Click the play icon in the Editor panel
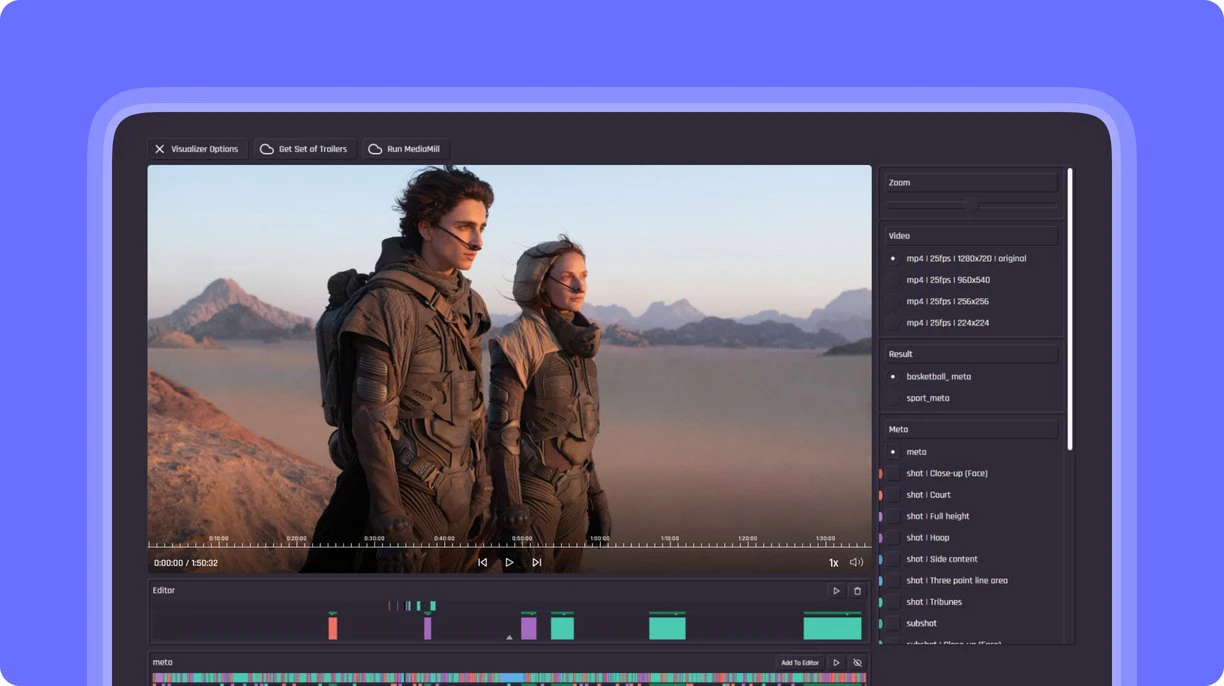 [836, 590]
